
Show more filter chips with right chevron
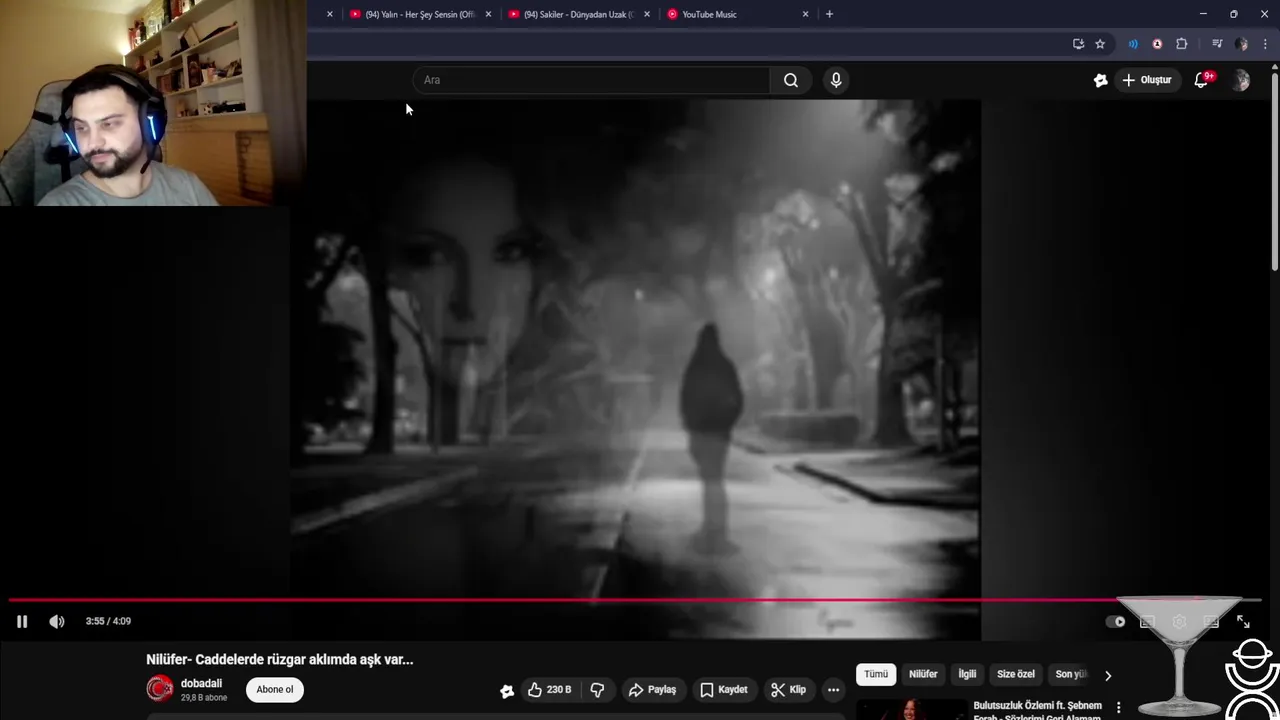(1108, 675)
